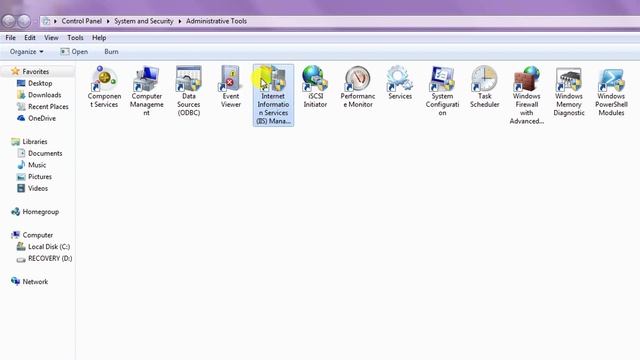Click Control Panel in the address breadcrumb
This screenshot has height=360, width=640.
pos(82,21)
